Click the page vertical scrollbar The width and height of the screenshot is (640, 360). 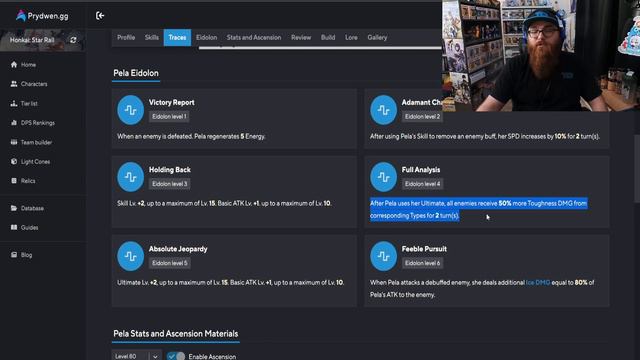pos(637,168)
